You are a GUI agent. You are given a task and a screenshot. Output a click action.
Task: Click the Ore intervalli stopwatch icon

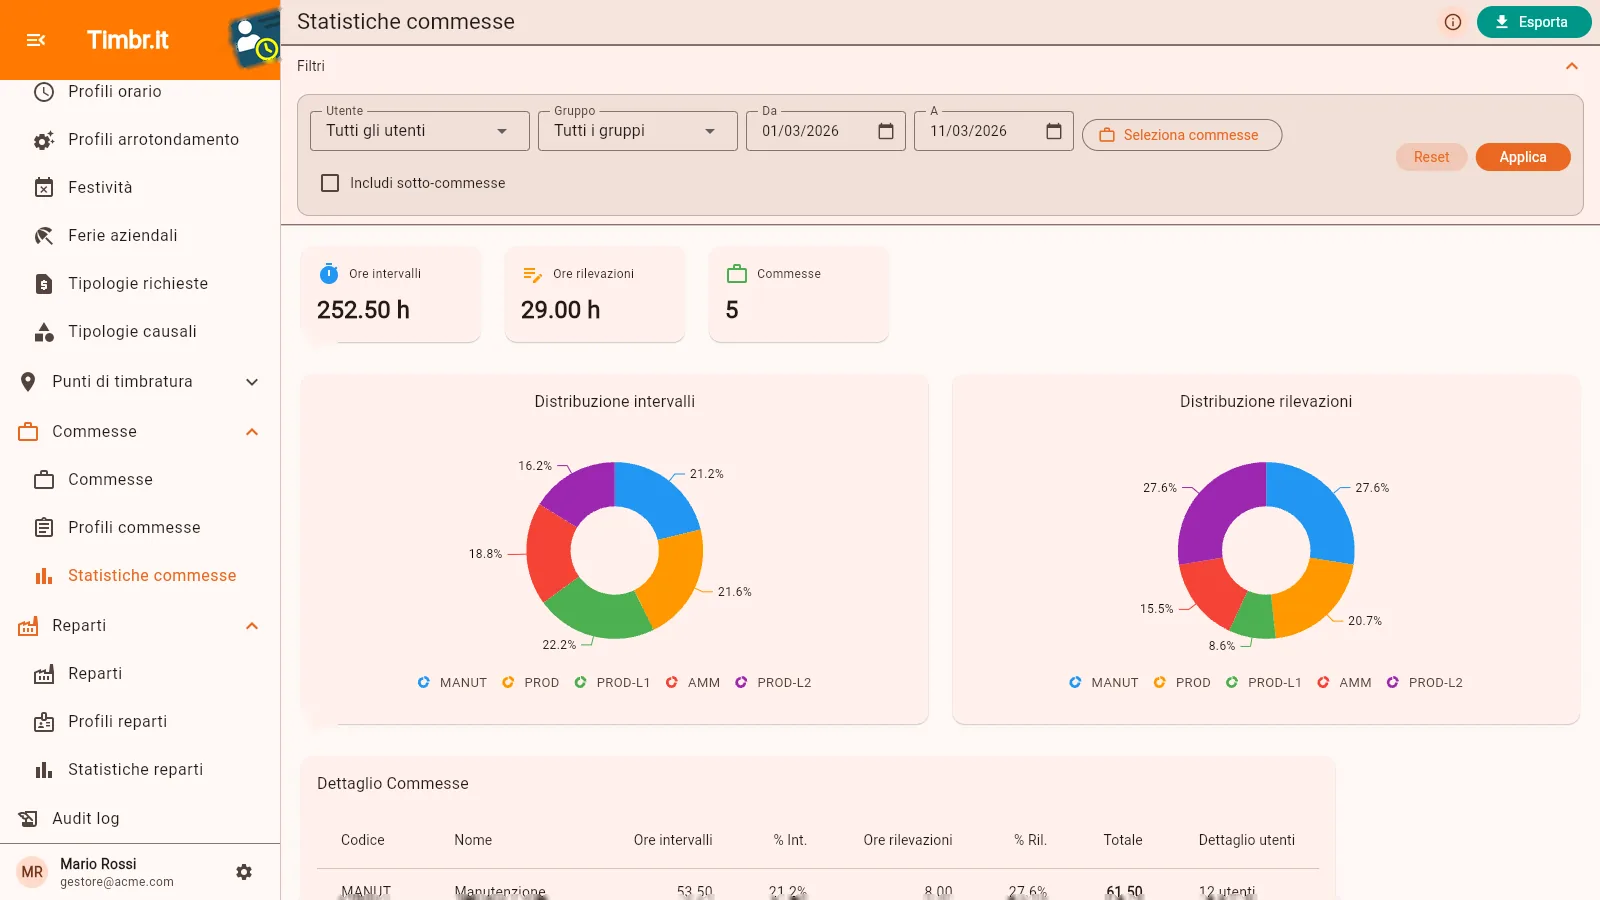coord(329,274)
